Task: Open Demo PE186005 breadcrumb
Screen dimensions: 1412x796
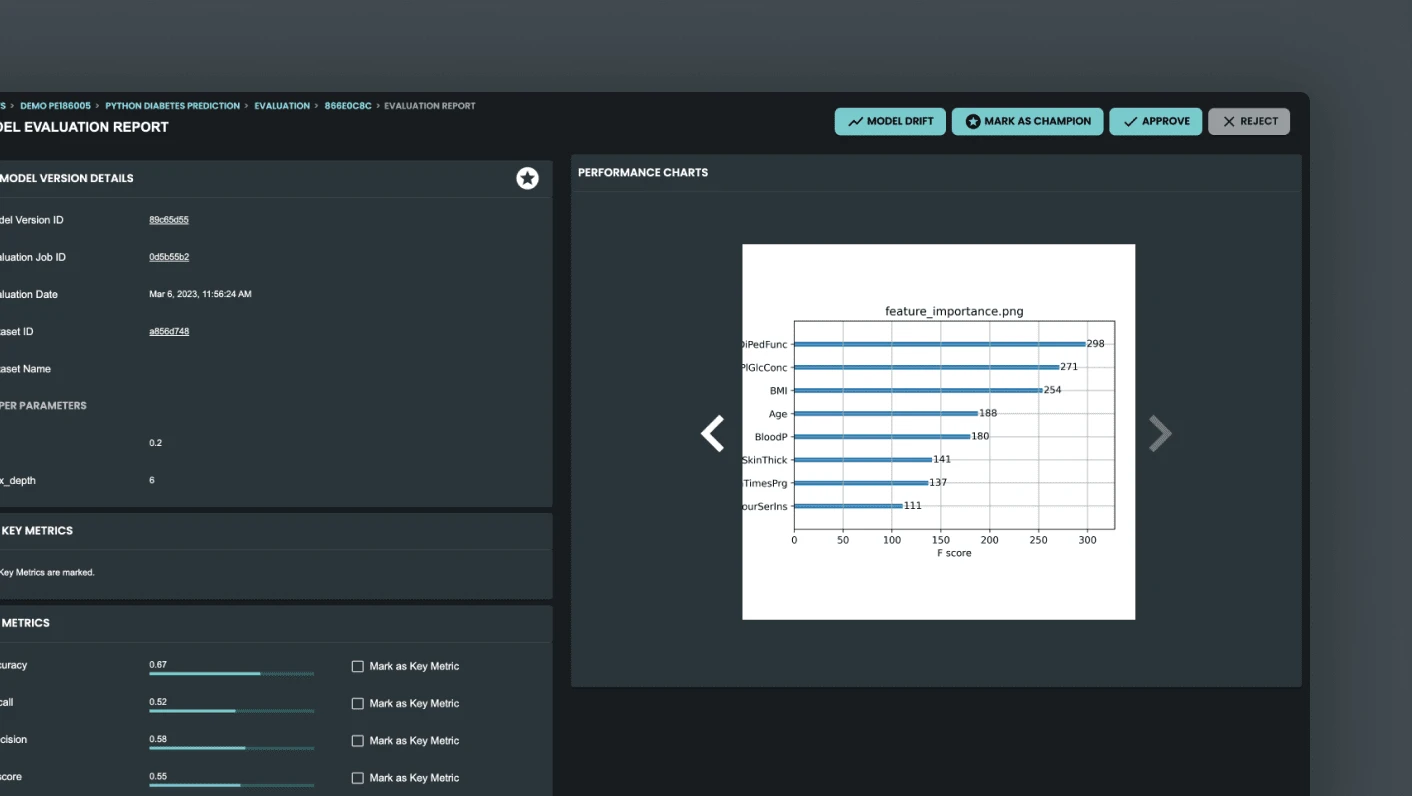Action: tap(55, 106)
